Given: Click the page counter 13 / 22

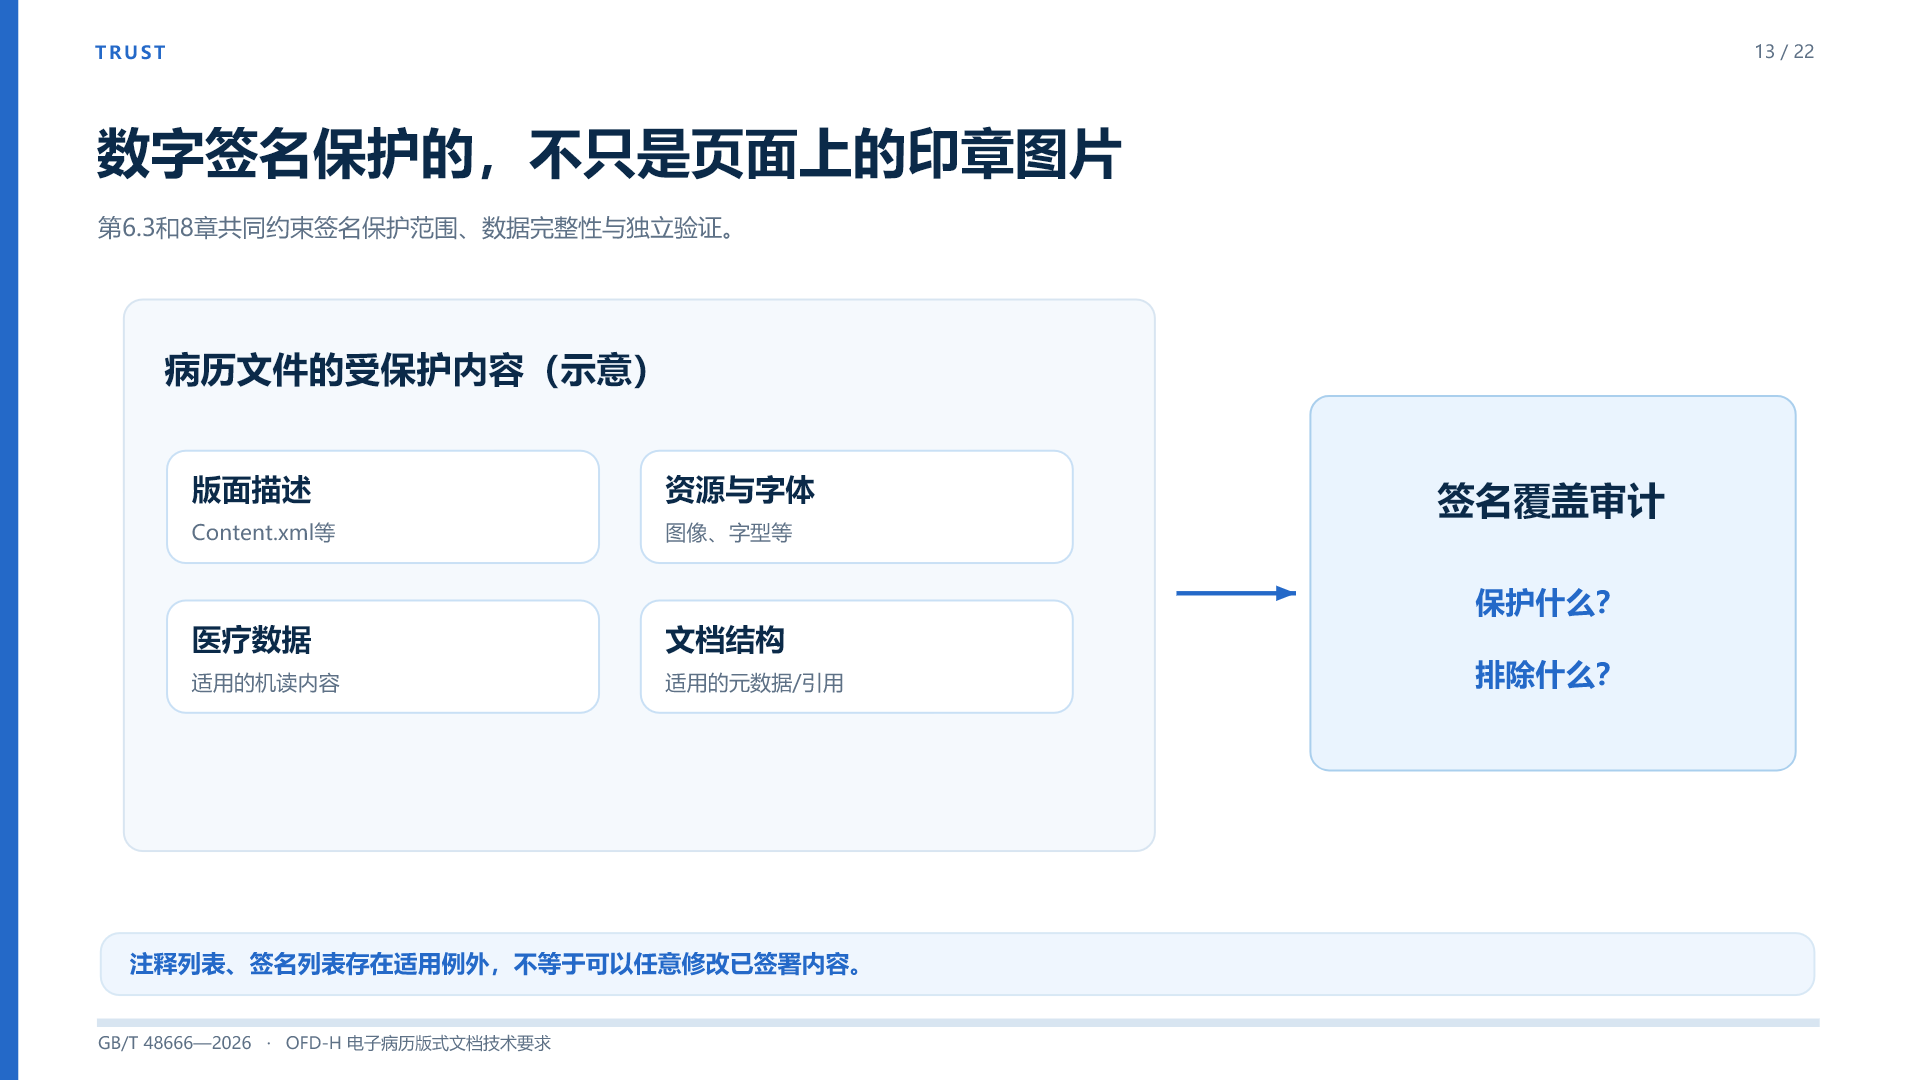Looking at the screenshot, I should click(1784, 51).
